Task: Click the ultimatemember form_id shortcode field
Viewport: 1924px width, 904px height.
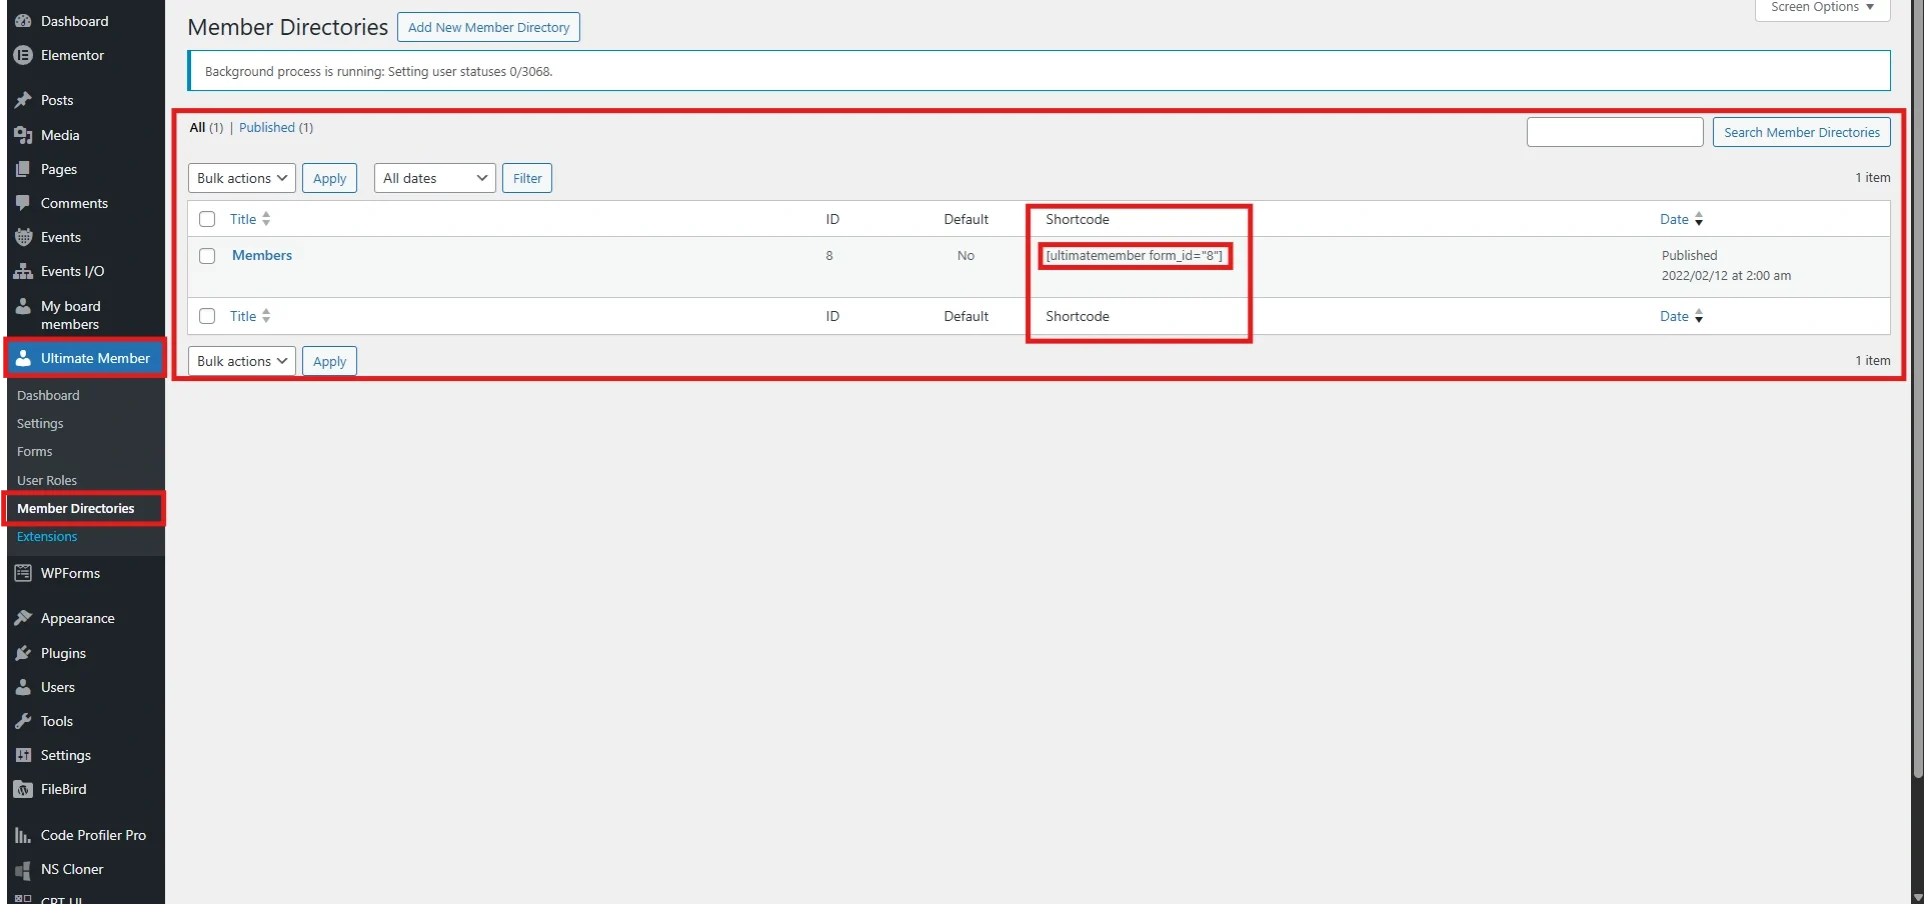Action: pos(1134,255)
